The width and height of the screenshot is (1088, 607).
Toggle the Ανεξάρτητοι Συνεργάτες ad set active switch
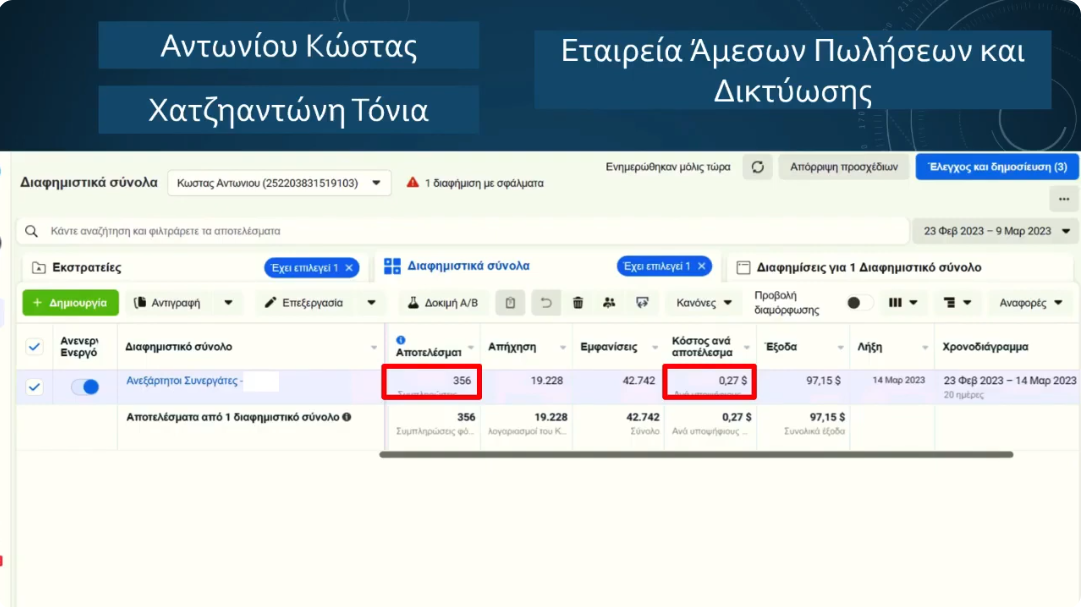(x=85, y=387)
